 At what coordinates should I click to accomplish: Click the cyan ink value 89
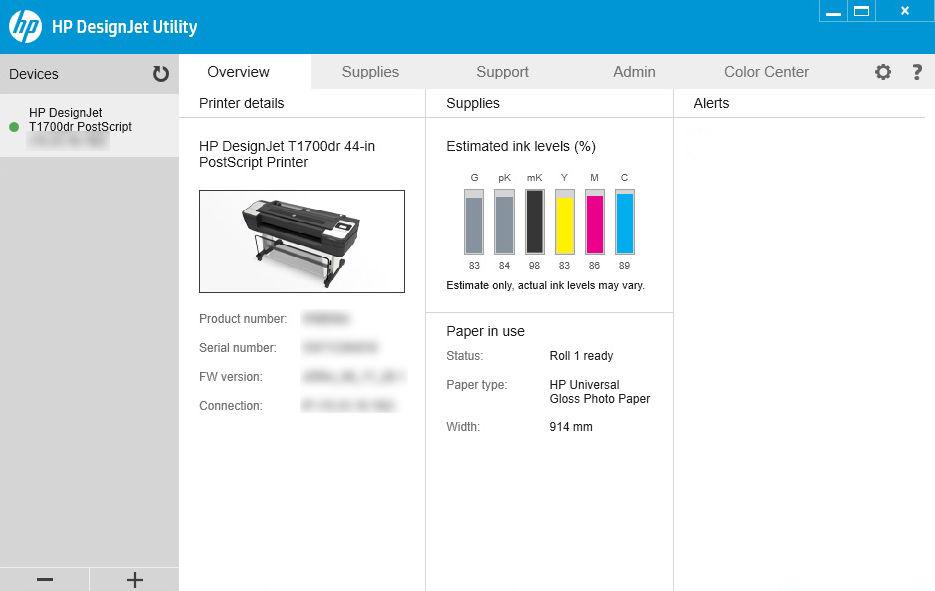[624, 265]
